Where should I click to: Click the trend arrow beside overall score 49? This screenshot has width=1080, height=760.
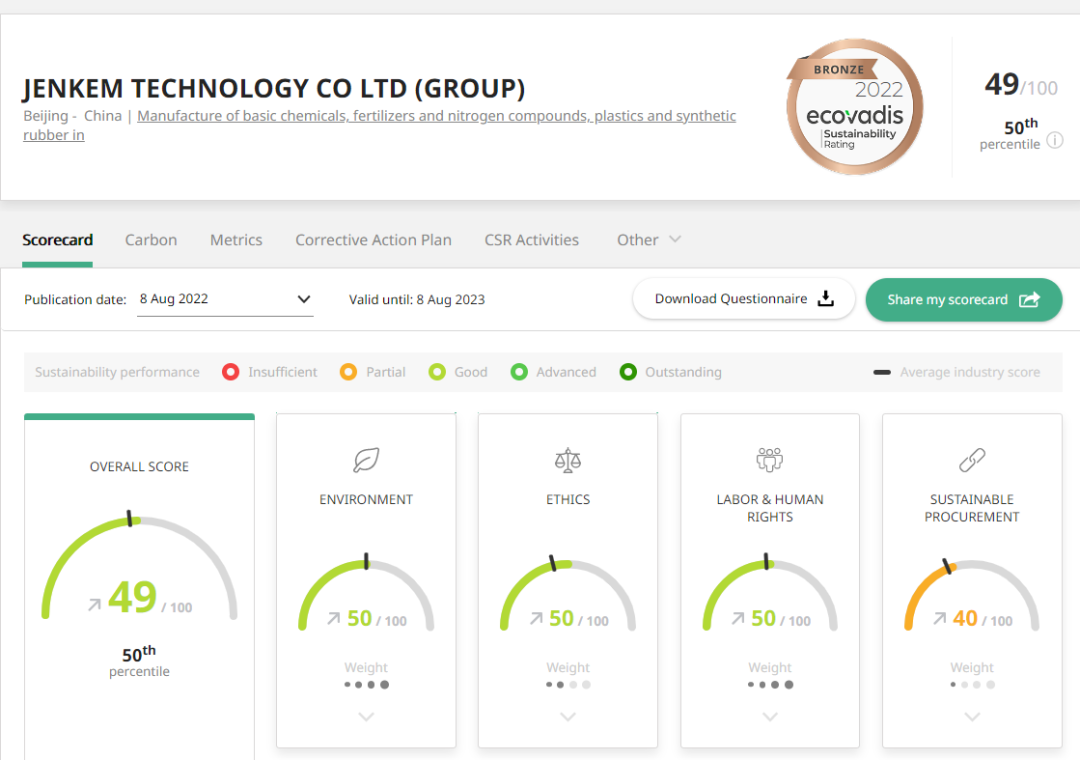pyautogui.click(x=94, y=604)
